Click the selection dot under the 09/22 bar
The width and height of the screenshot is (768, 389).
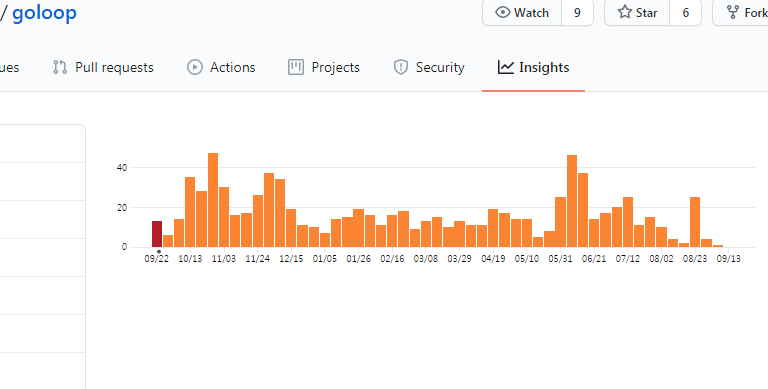[159, 252]
